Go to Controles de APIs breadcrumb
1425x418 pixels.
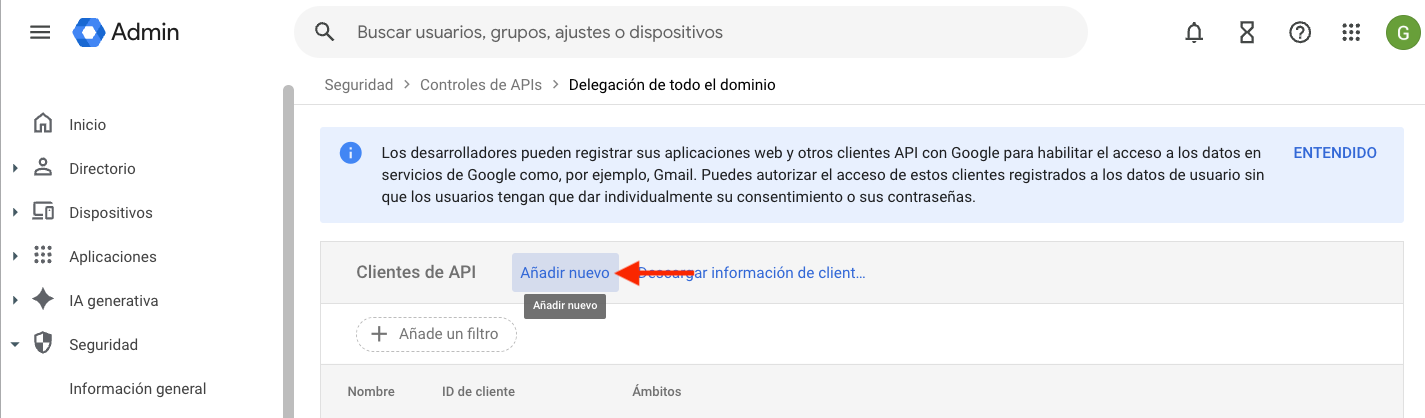click(x=480, y=85)
